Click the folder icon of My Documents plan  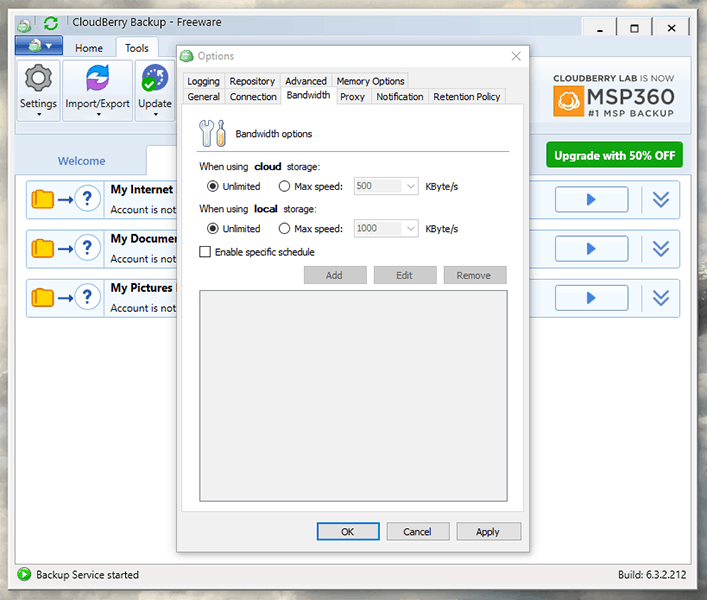coord(43,248)
